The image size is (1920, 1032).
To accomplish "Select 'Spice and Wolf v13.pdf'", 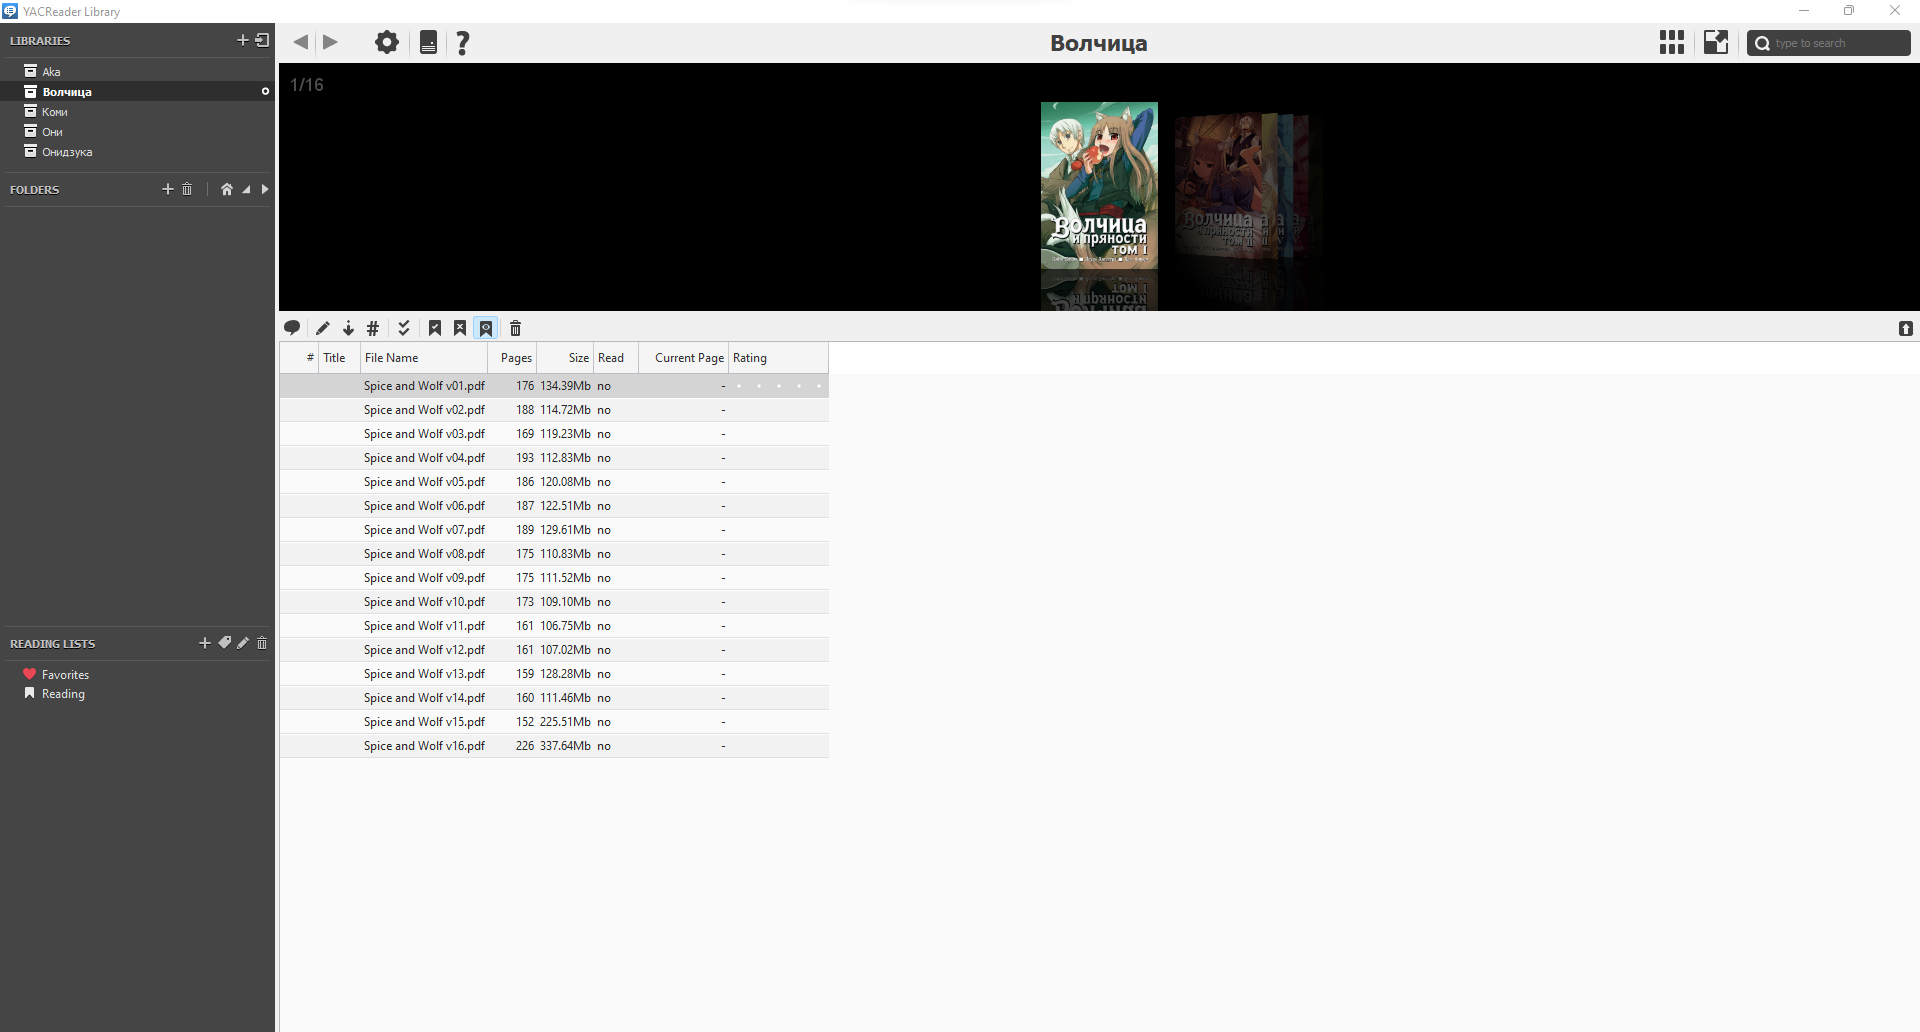I will tap(554, 674).
